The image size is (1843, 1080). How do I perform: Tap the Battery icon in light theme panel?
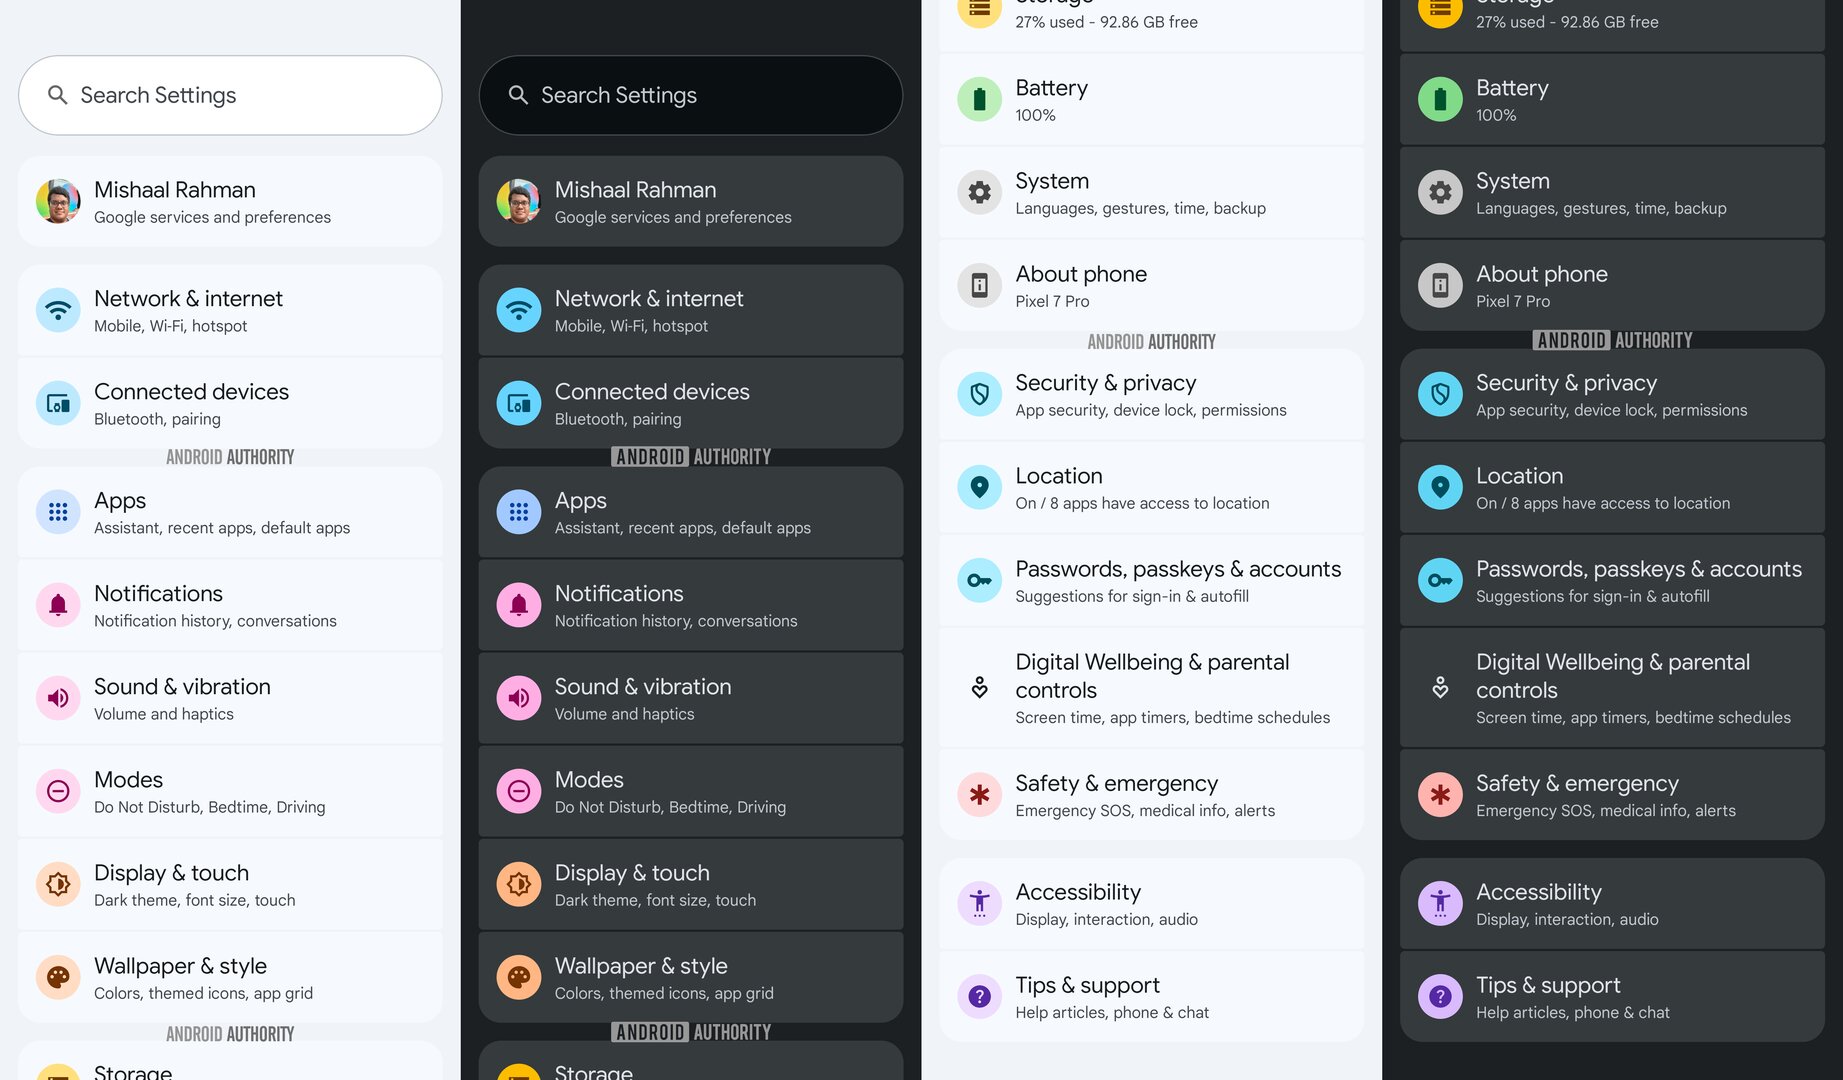tap(980, 99)
